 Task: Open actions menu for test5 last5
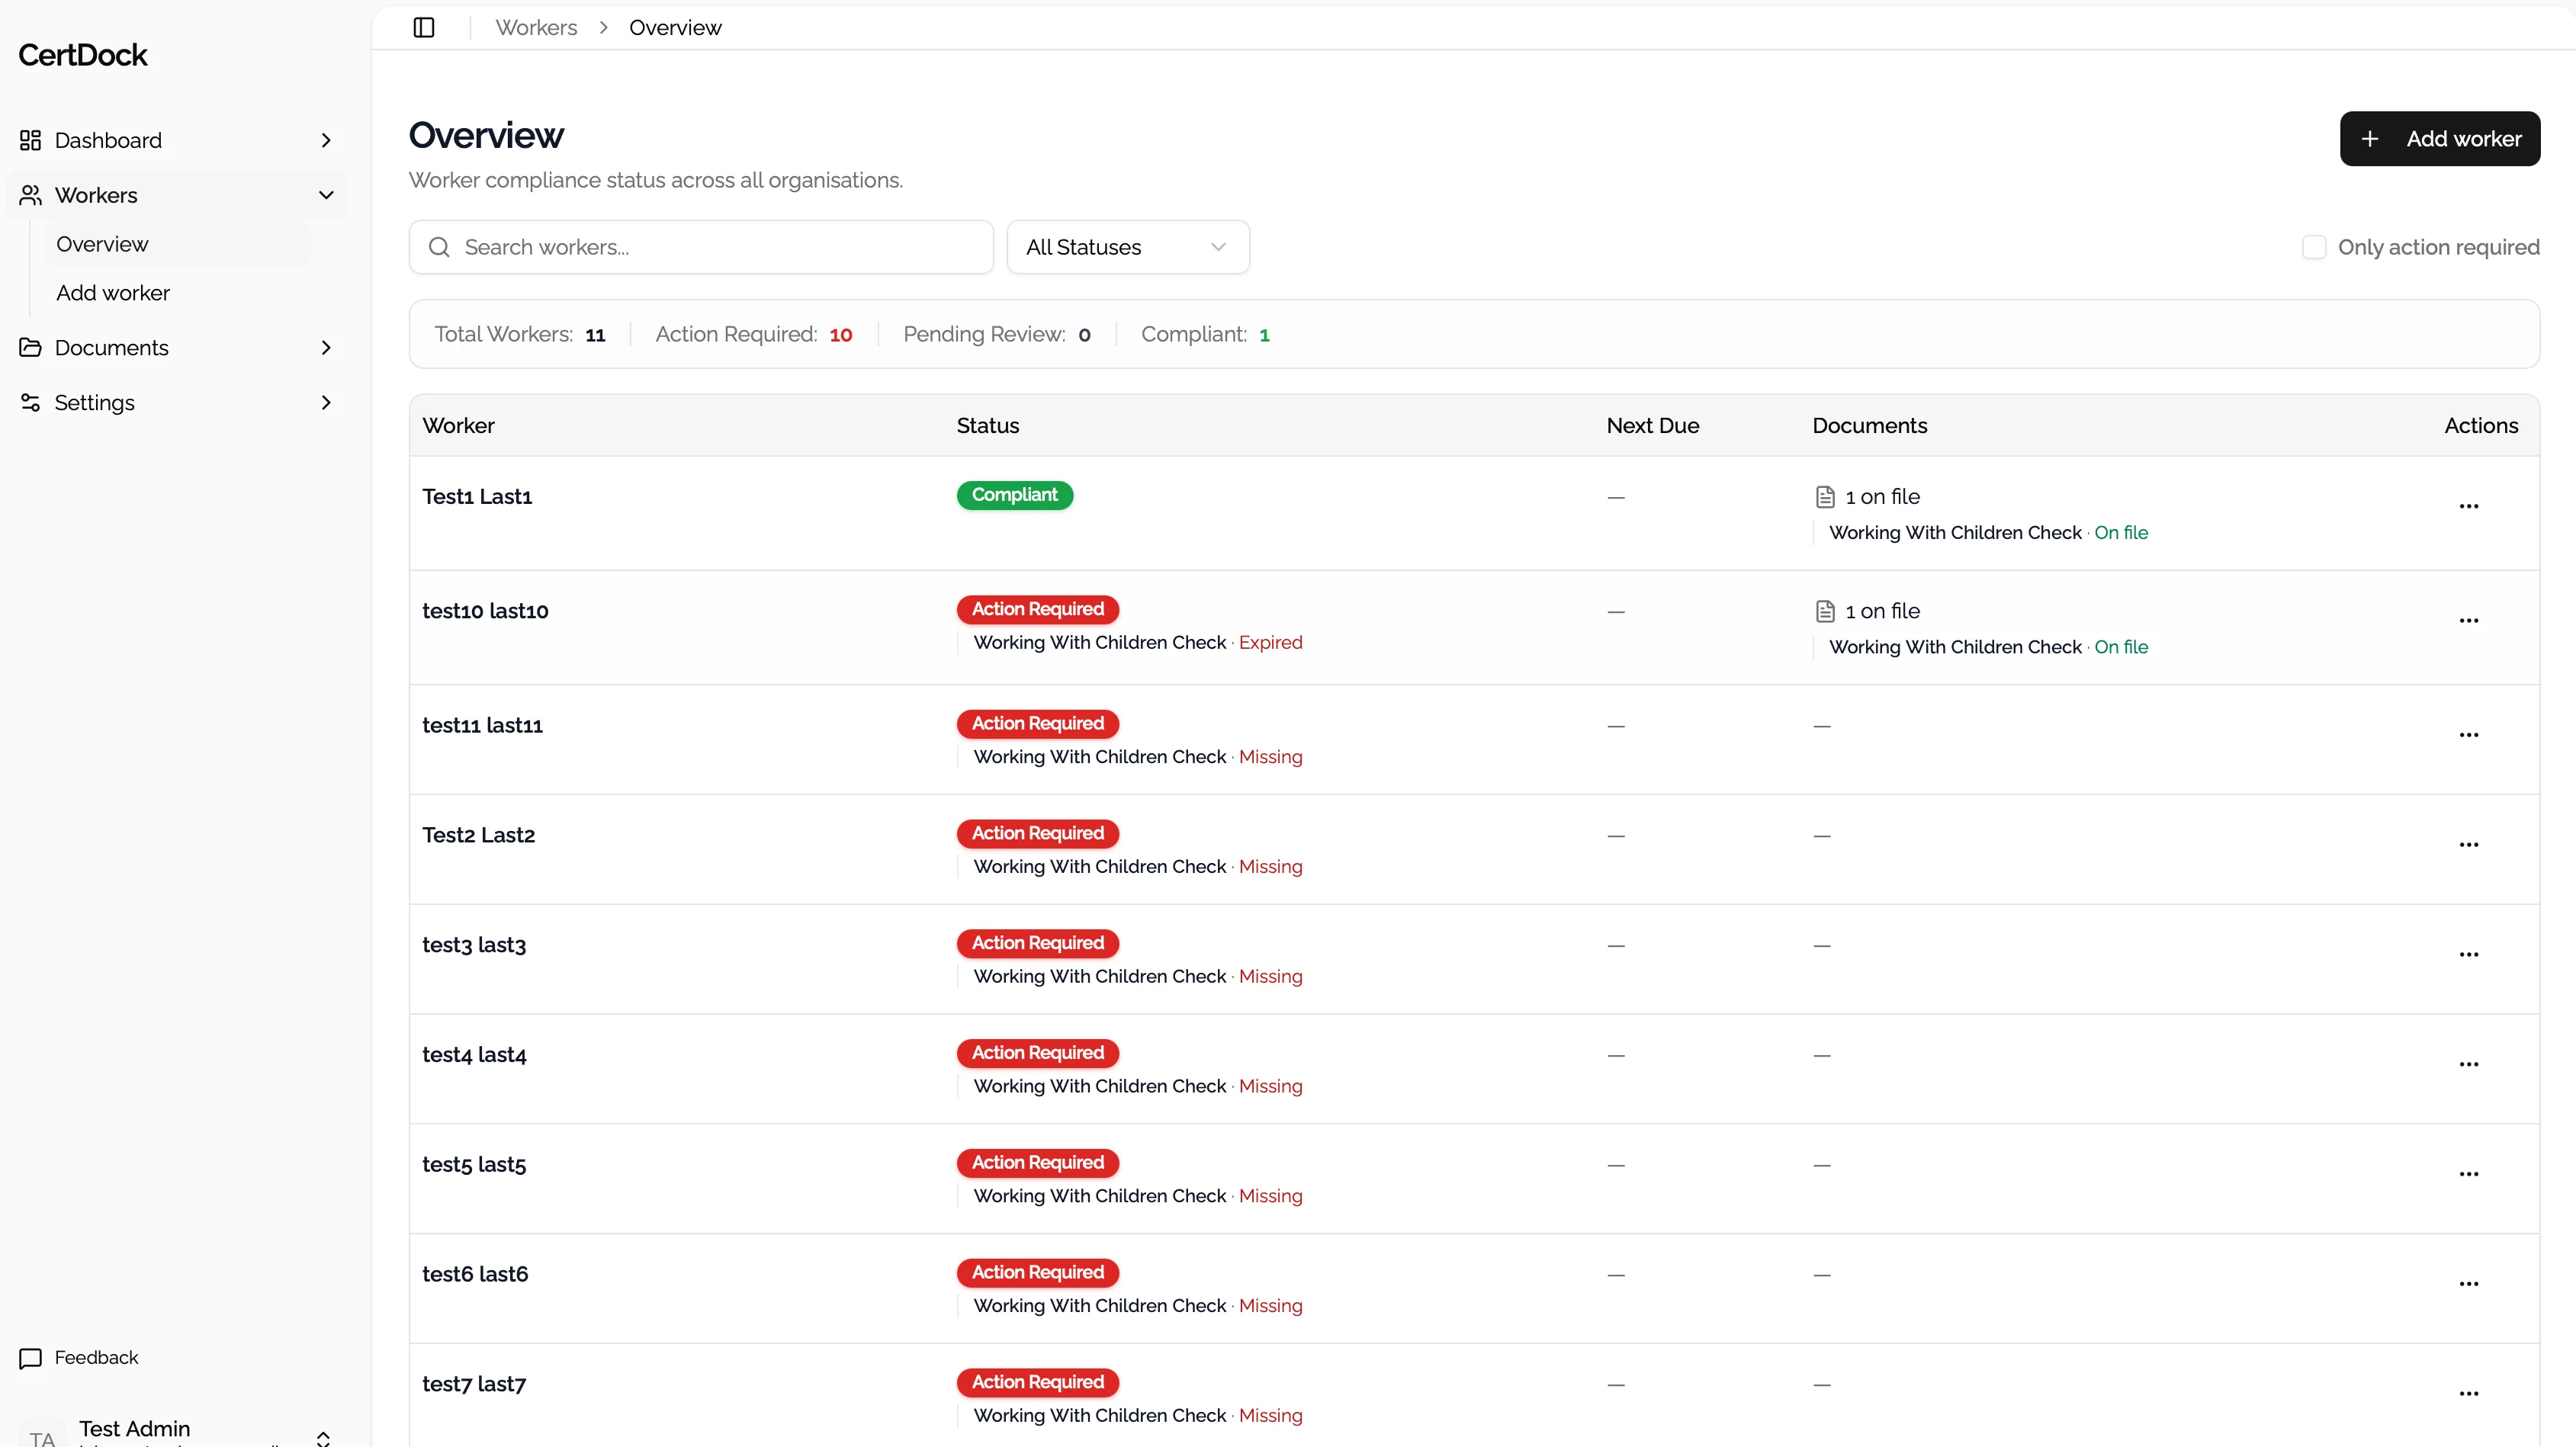pyautogui.click(x=2469, y=1175)
